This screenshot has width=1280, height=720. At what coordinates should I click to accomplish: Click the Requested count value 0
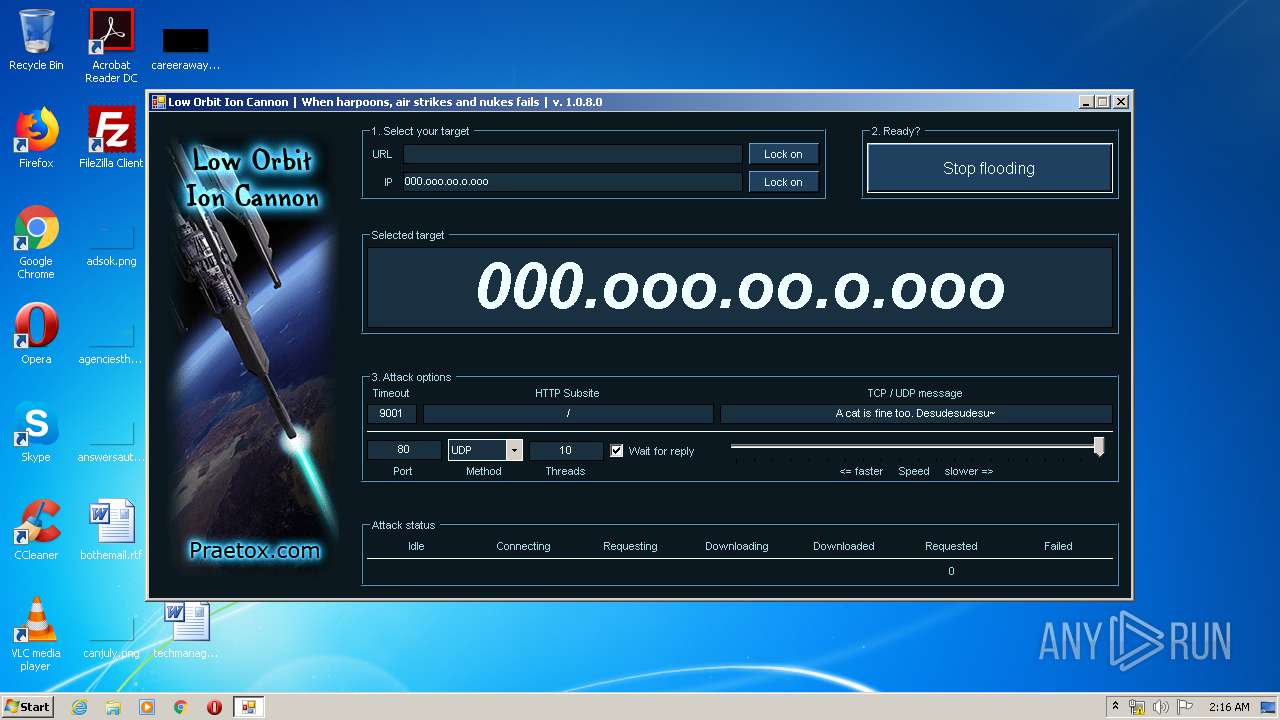click(x=951, y=571)
